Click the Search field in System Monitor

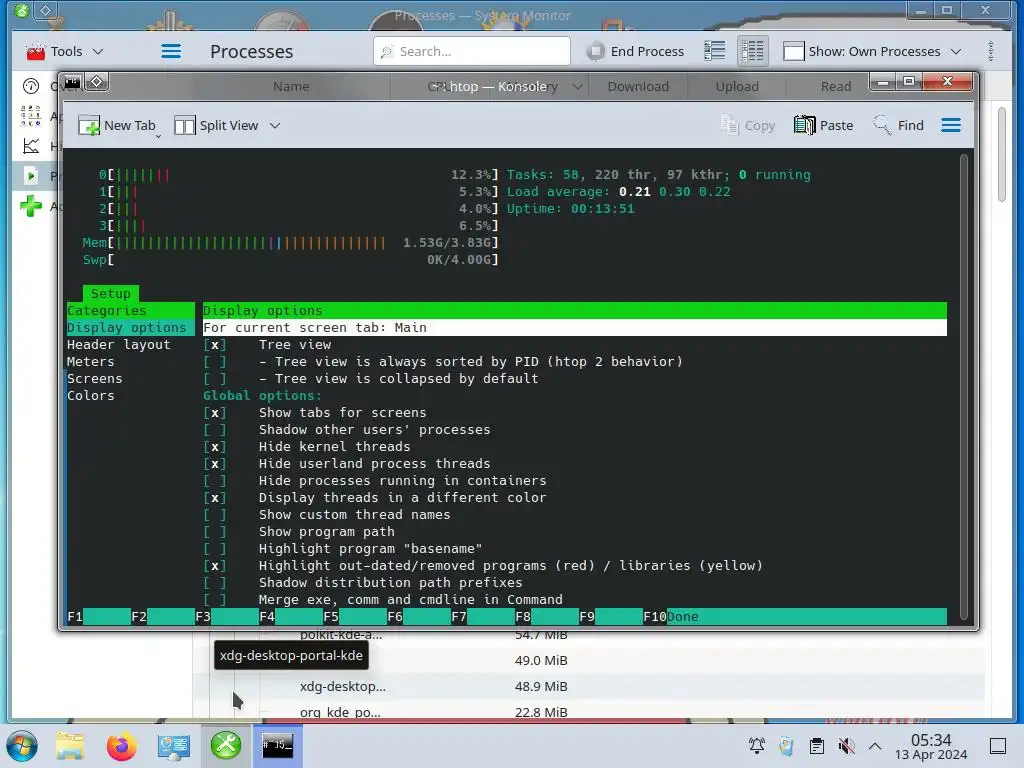(472, 51)
